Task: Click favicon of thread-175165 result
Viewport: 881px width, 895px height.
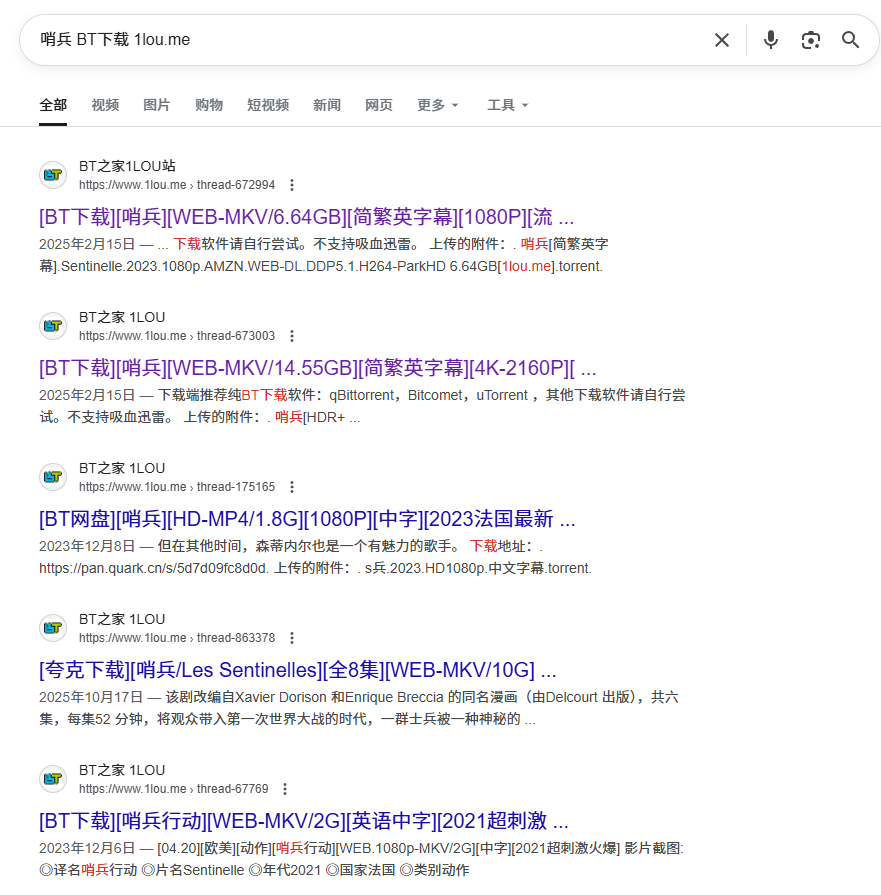Action: coord(53,477)
